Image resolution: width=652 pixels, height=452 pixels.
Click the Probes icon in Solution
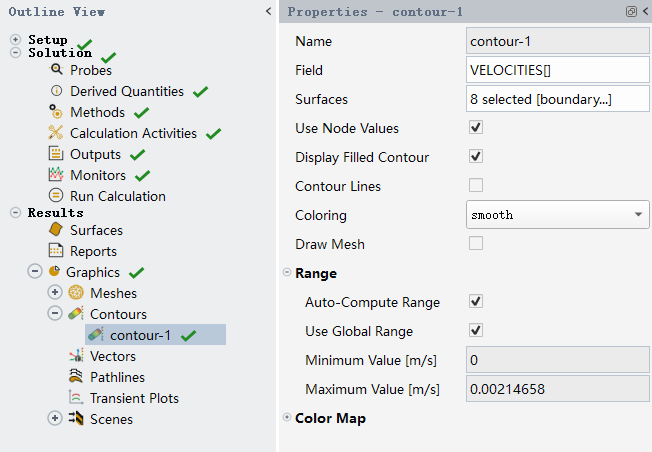(x=56, y=70)
